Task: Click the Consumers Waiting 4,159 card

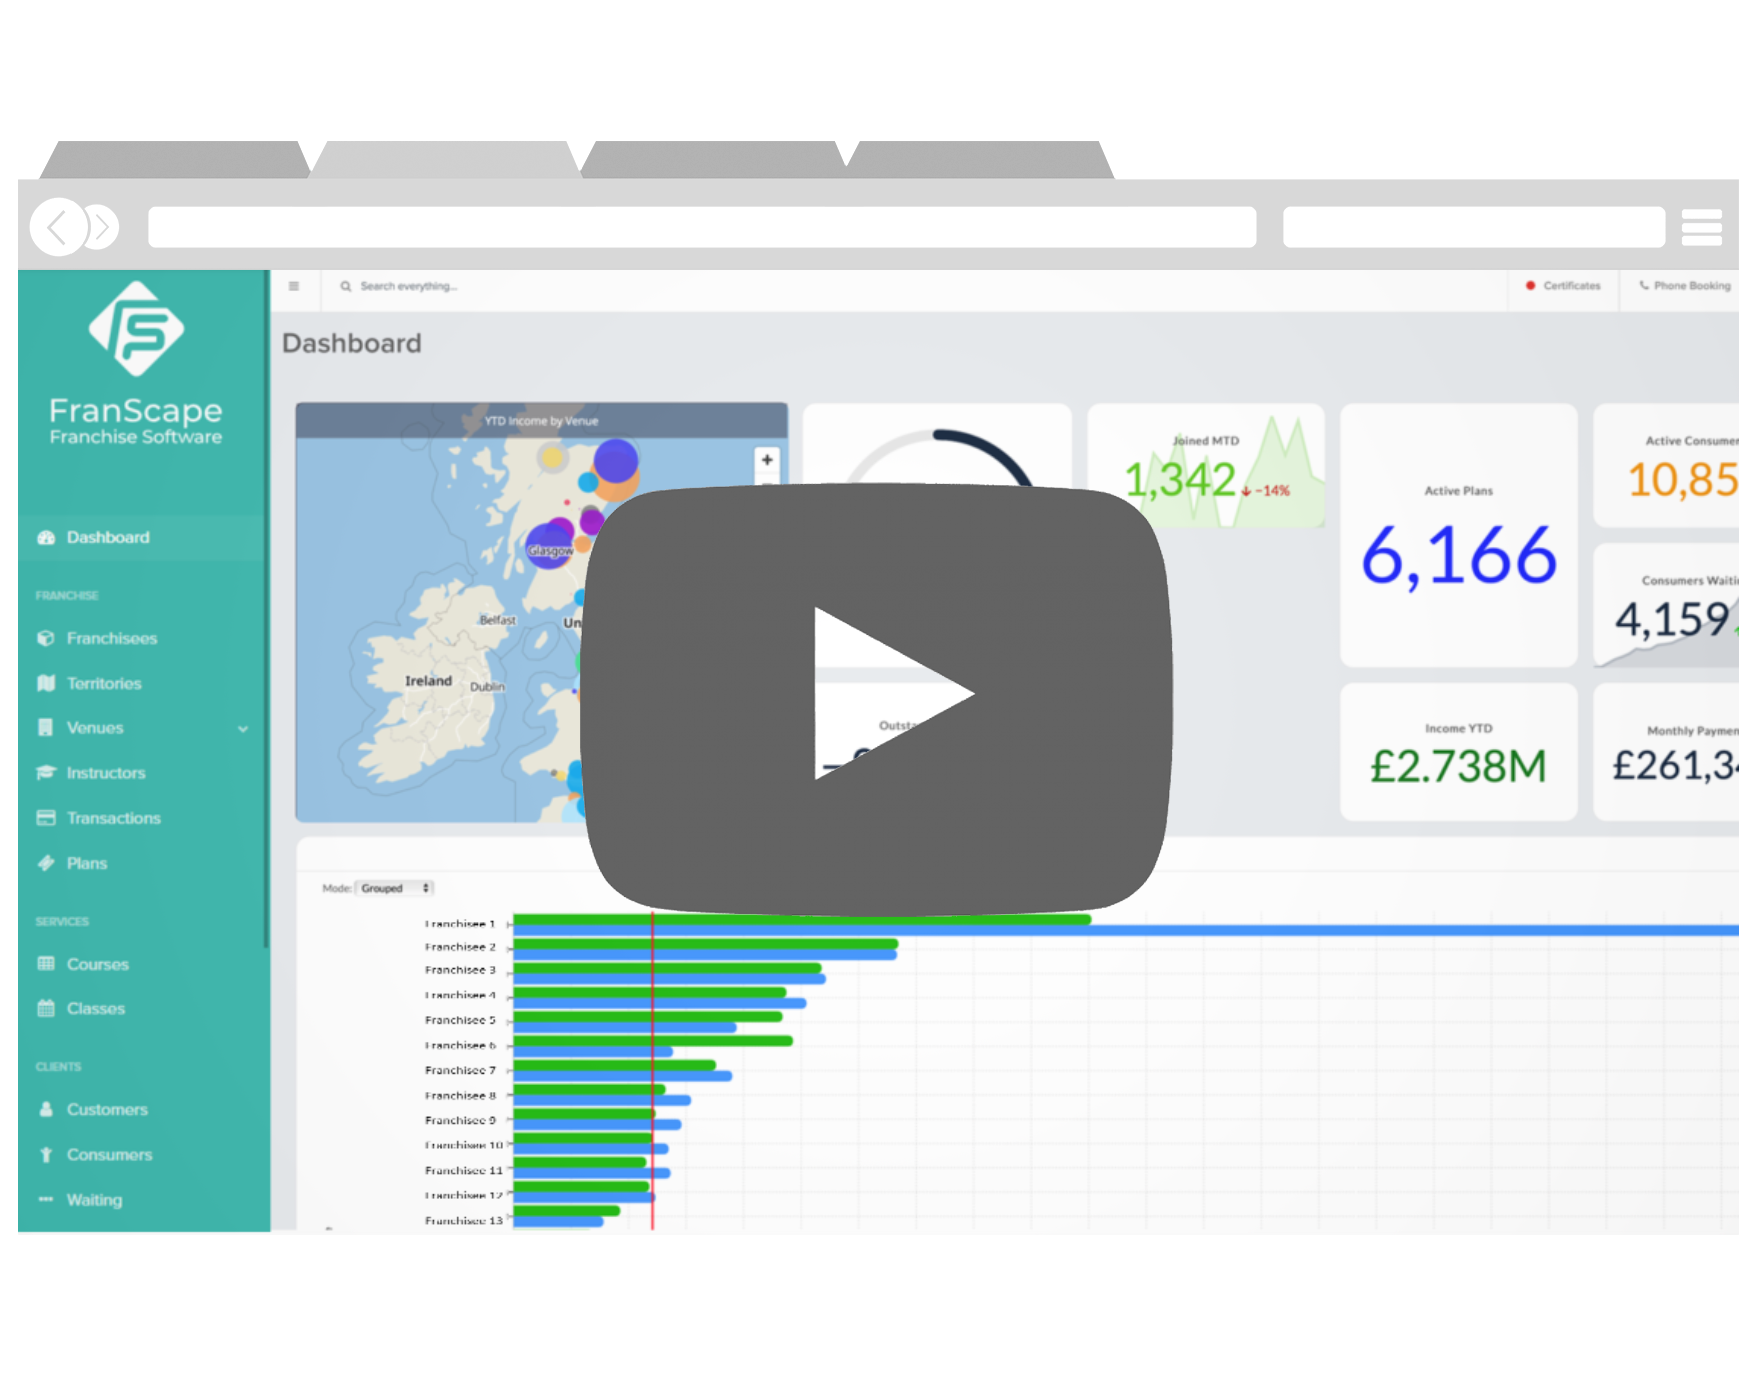Action: [x=1667, y=606]
